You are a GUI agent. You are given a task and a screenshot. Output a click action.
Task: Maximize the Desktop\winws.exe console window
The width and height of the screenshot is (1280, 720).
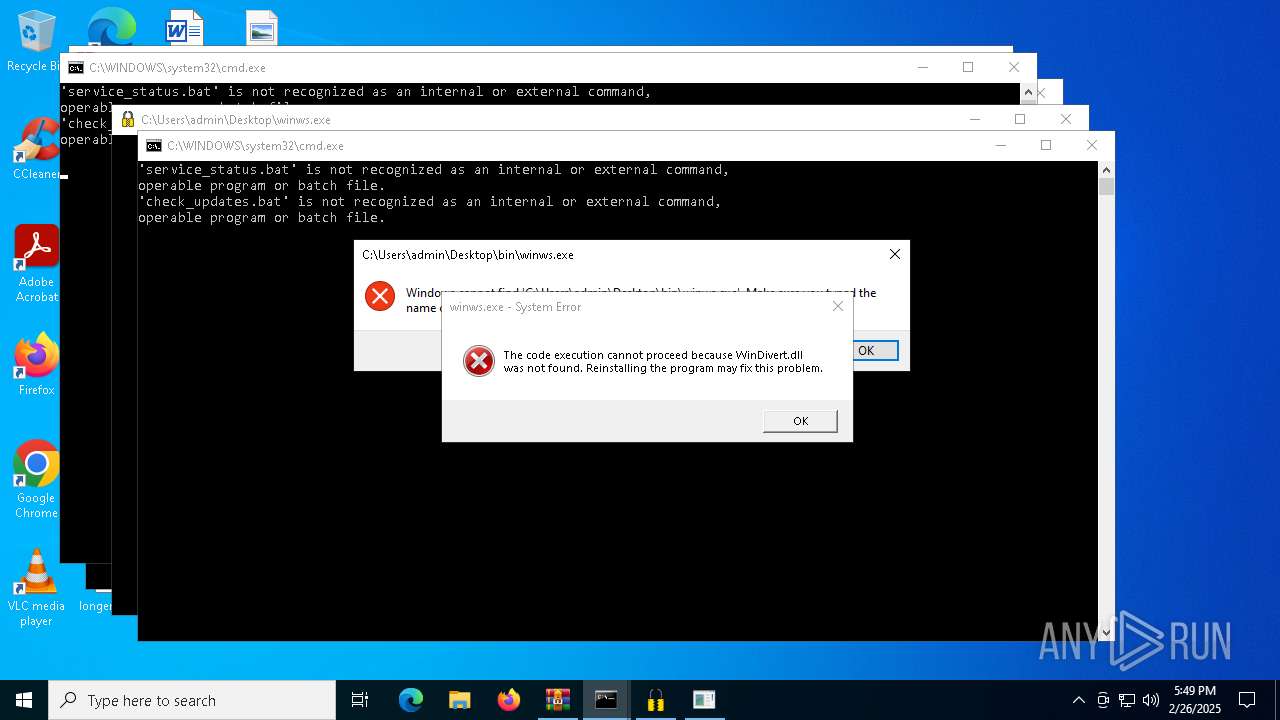[1020, 119]
